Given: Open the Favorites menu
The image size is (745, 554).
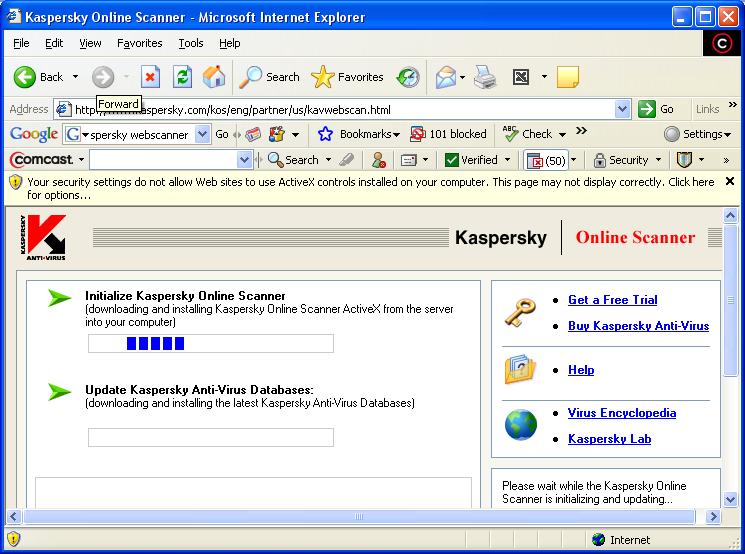Looking at the screenshot, I should coord(140,43).
